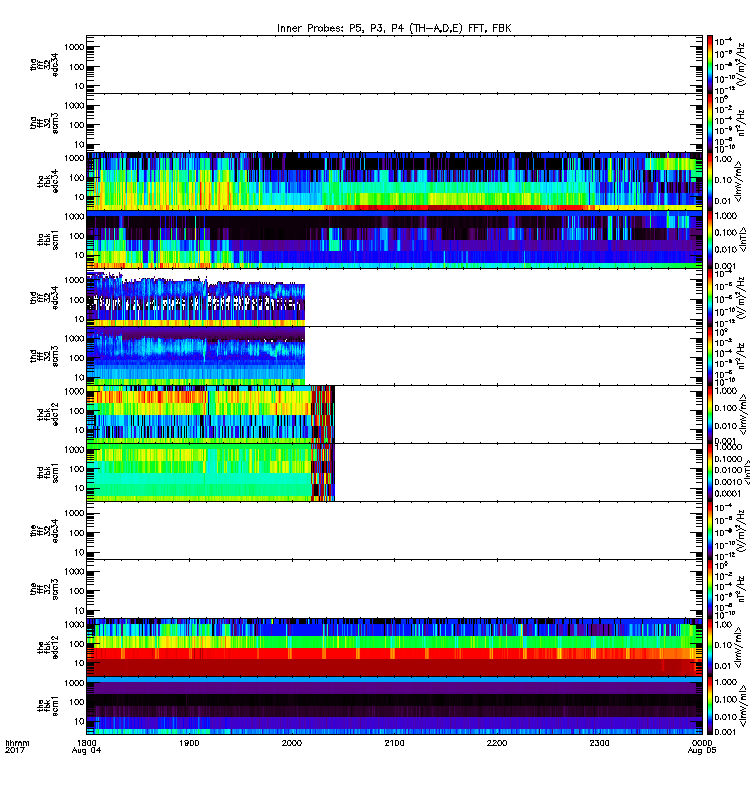Click the thd fff 32 scm3 spectrogram data
Image resolution: width=750 pixels, height=800 pixels.
pyautogui.click(x=196, y=356)
